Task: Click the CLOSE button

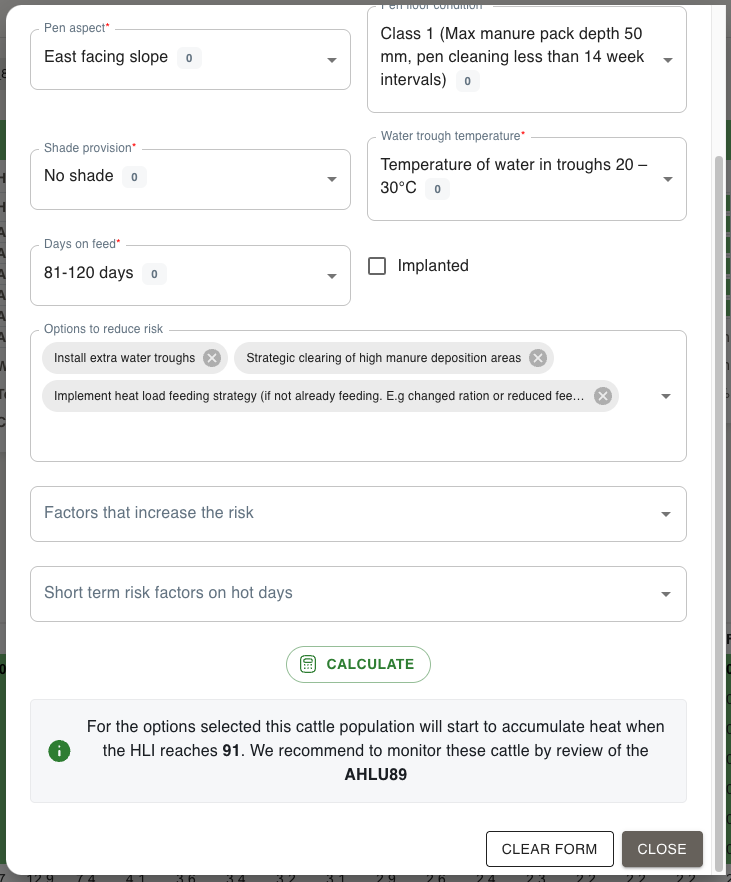Action: tap(662, 849)
